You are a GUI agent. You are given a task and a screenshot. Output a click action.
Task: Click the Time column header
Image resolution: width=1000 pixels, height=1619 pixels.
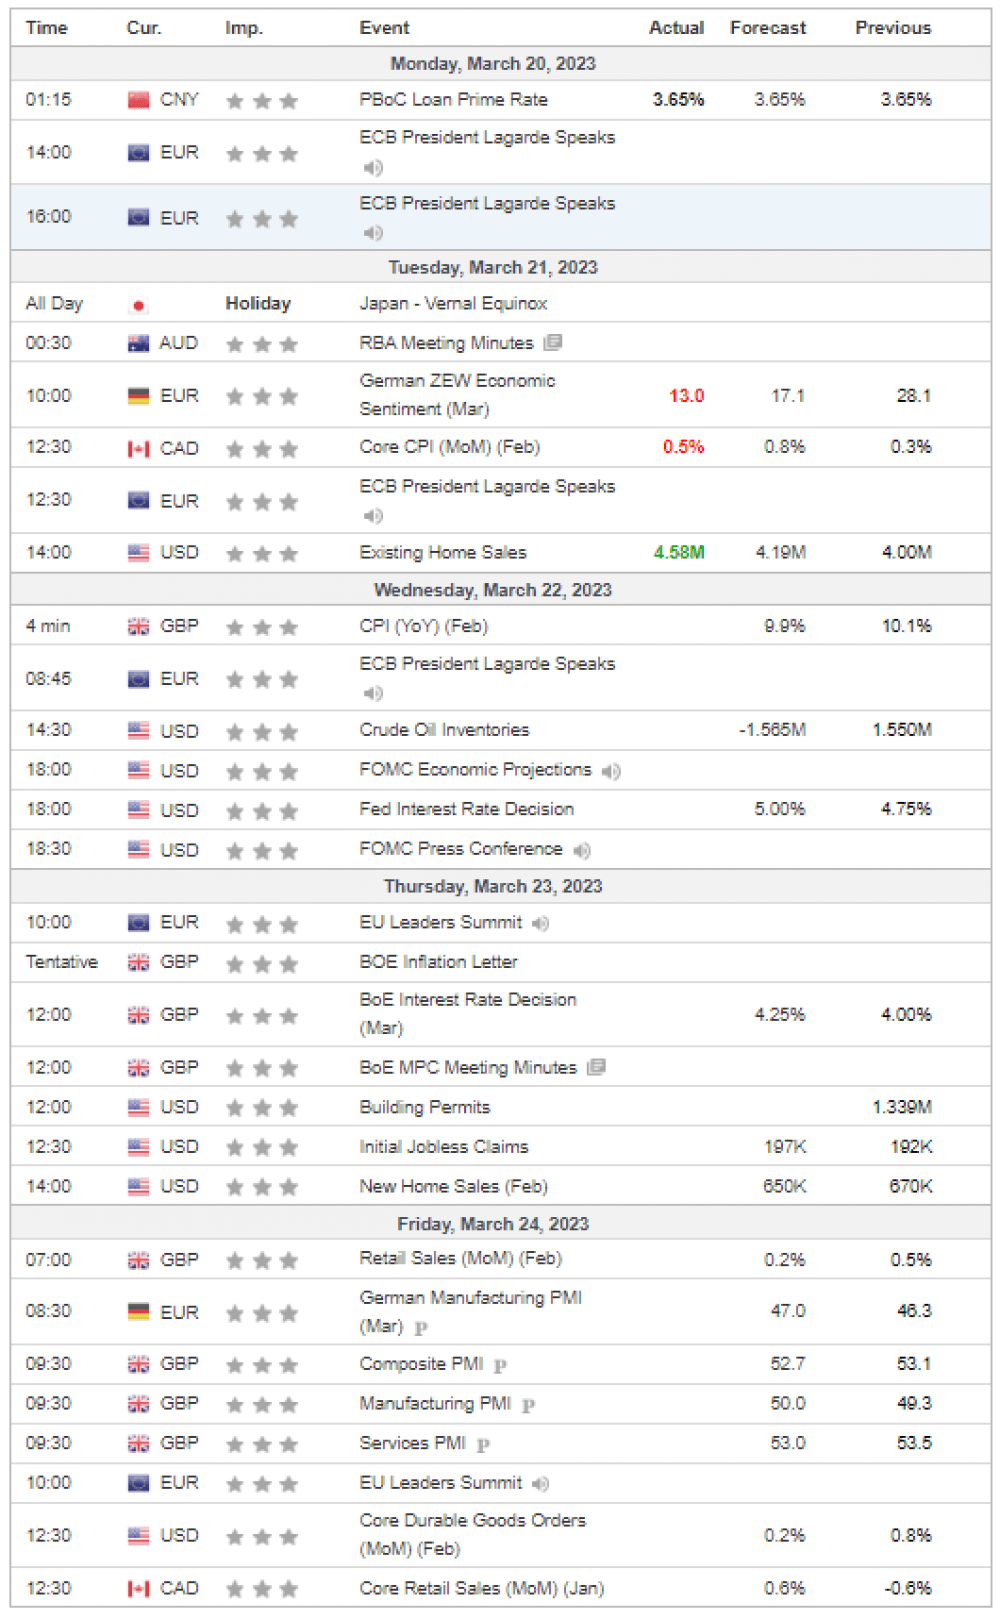pos(47,28)
